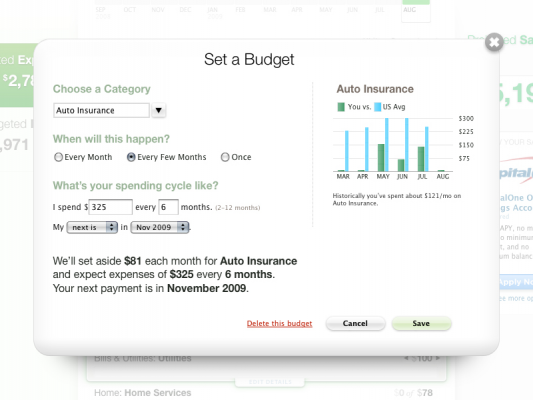This screenshot has height=400, width=533.
Task: Close the Set a Budget dialog
Action: tap(494, 42)
